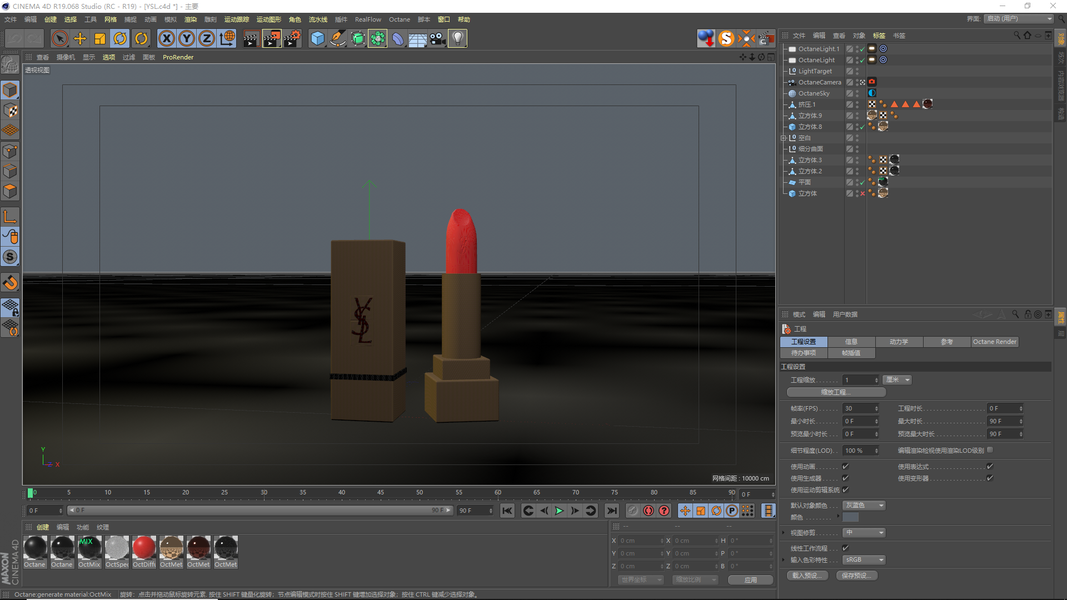The height and width of the screenshot is (600, 1067).
Task: Open the layout dropdown at top right
Action: click(x=1018, y=19)
